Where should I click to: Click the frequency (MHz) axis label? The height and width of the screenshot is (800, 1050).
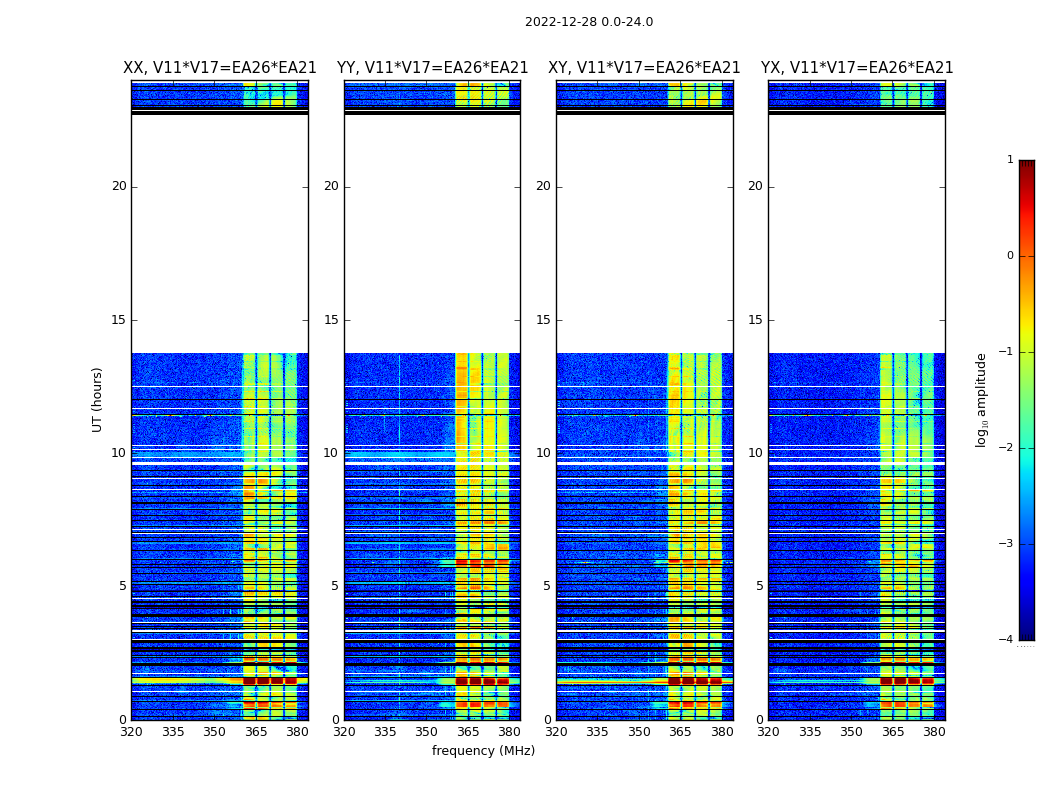(483, 751)
